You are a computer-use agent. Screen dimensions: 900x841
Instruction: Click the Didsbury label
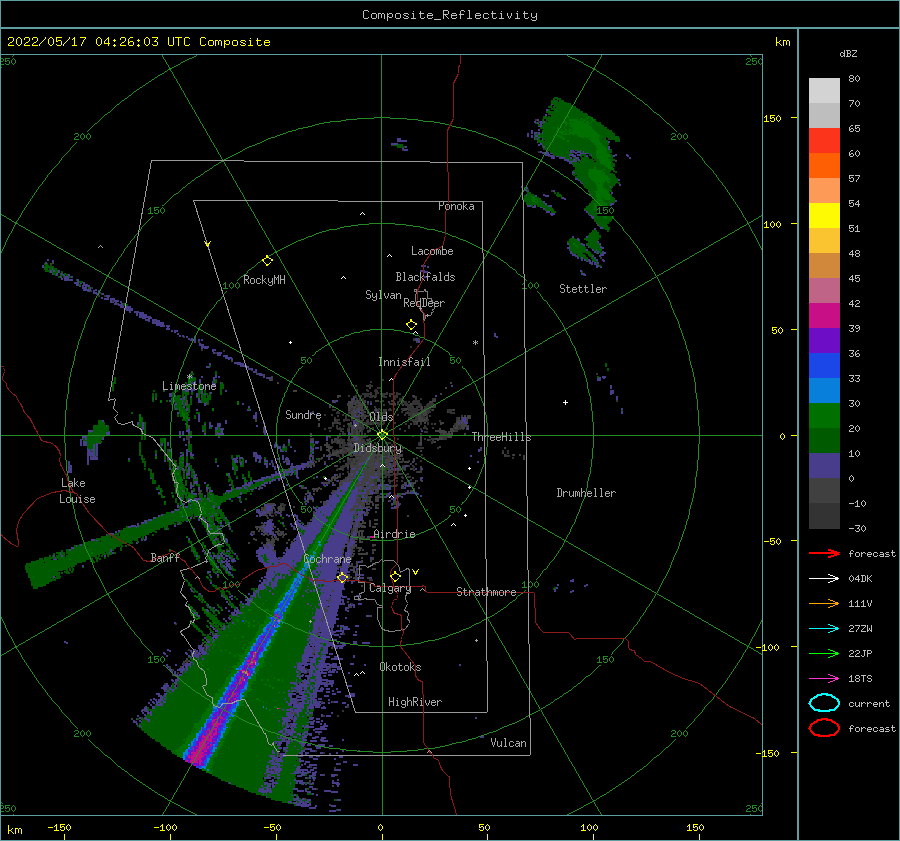point(377,448)
